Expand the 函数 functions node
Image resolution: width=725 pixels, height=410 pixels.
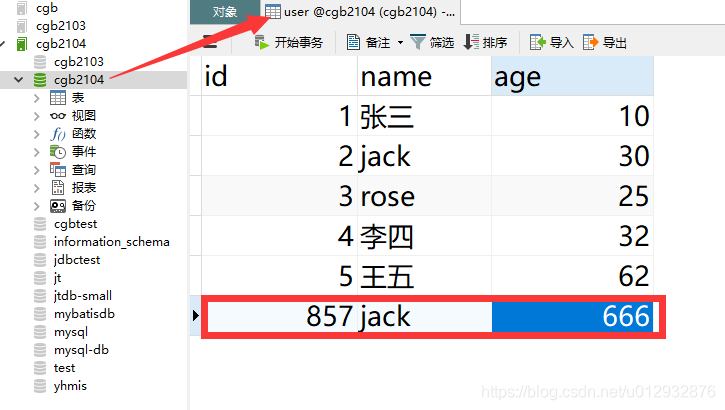tap(37, 134)
